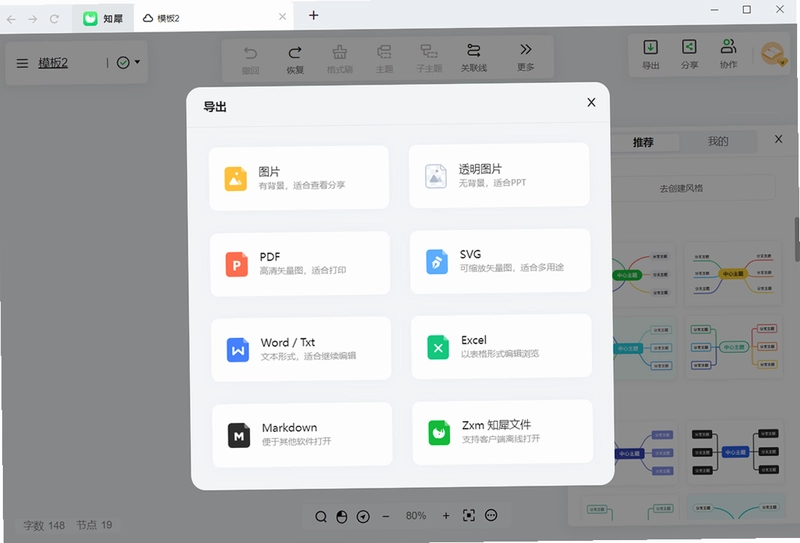
Task: Select the green center-topic style thumbnail
Action: click(x=642, y=275)
